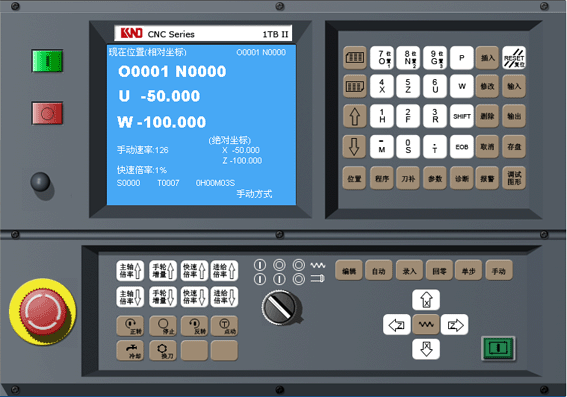This screenshot has height=397, width=567.
Task: Turn on coolant with the faucet 冷却 key
Action: (x=130, y=350)
